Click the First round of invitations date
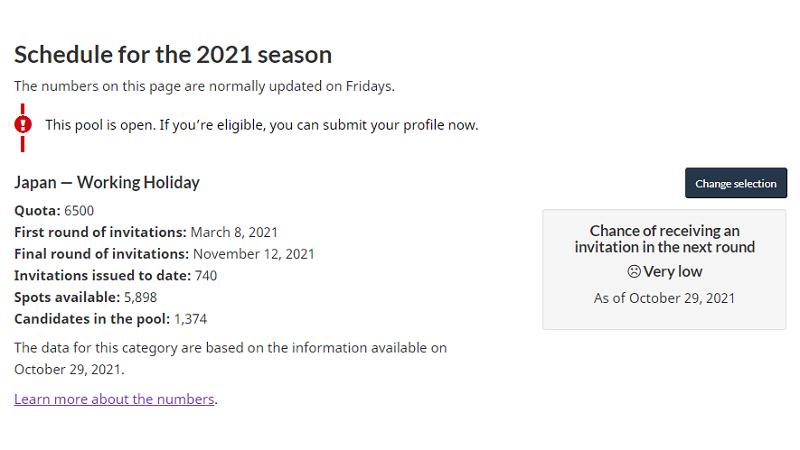 click(234, 232)
